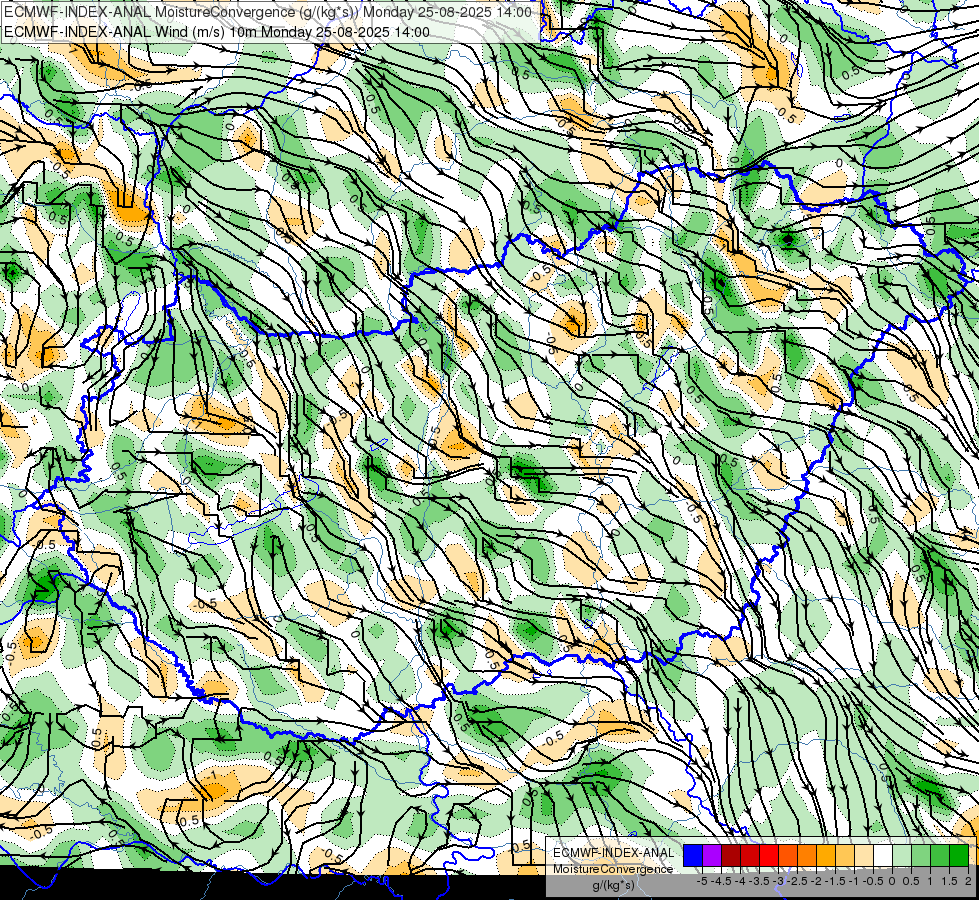Pick the palest green legend swatch
979x900 pixels.
[902, 855]
